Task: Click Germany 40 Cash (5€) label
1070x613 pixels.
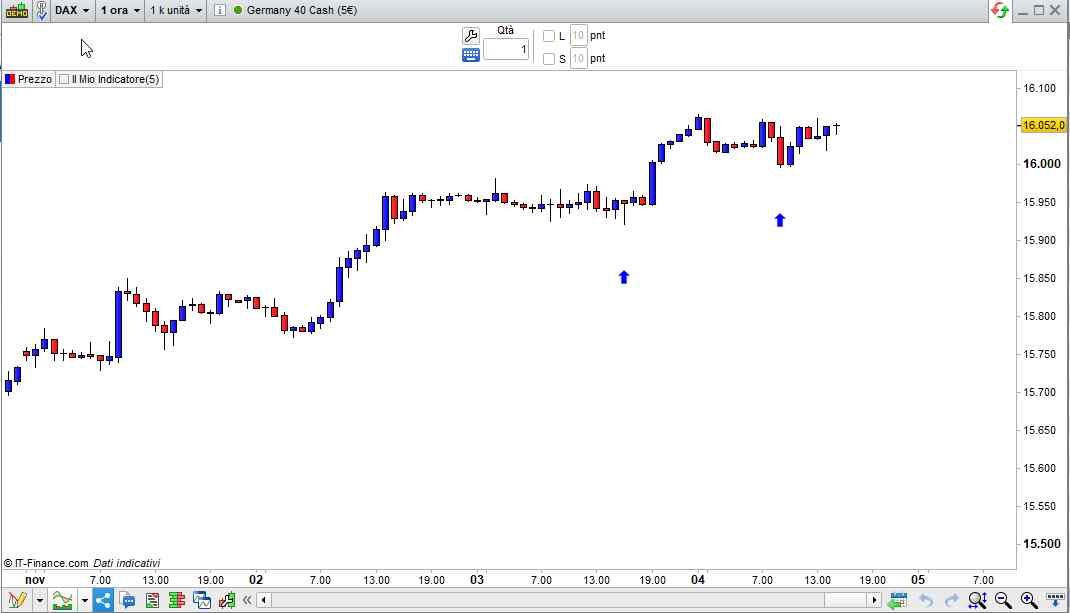Action: tap(302, 10)
